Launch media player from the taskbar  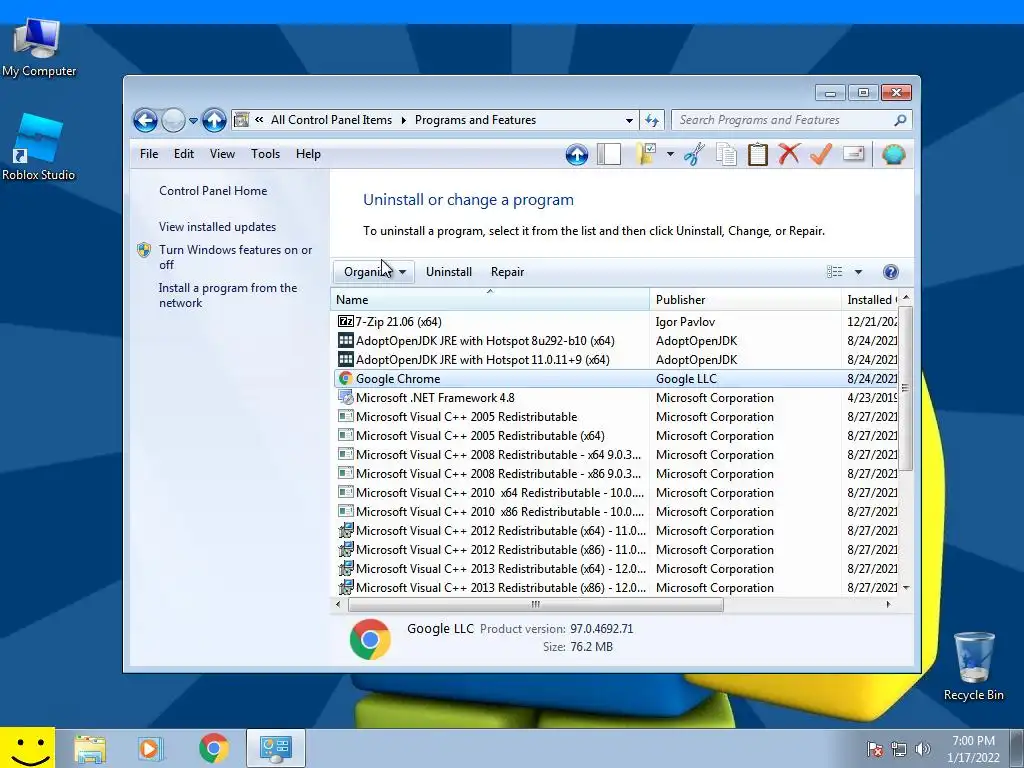point(150,748)
